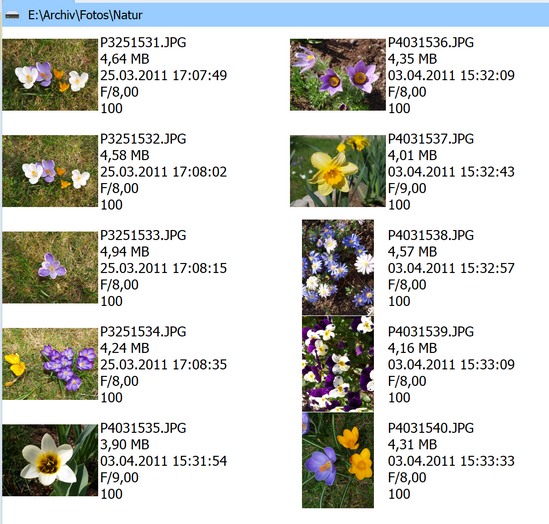
Task: Select the pasque flower thumbnail P4031536.JPG
Action: pos(338,75)
